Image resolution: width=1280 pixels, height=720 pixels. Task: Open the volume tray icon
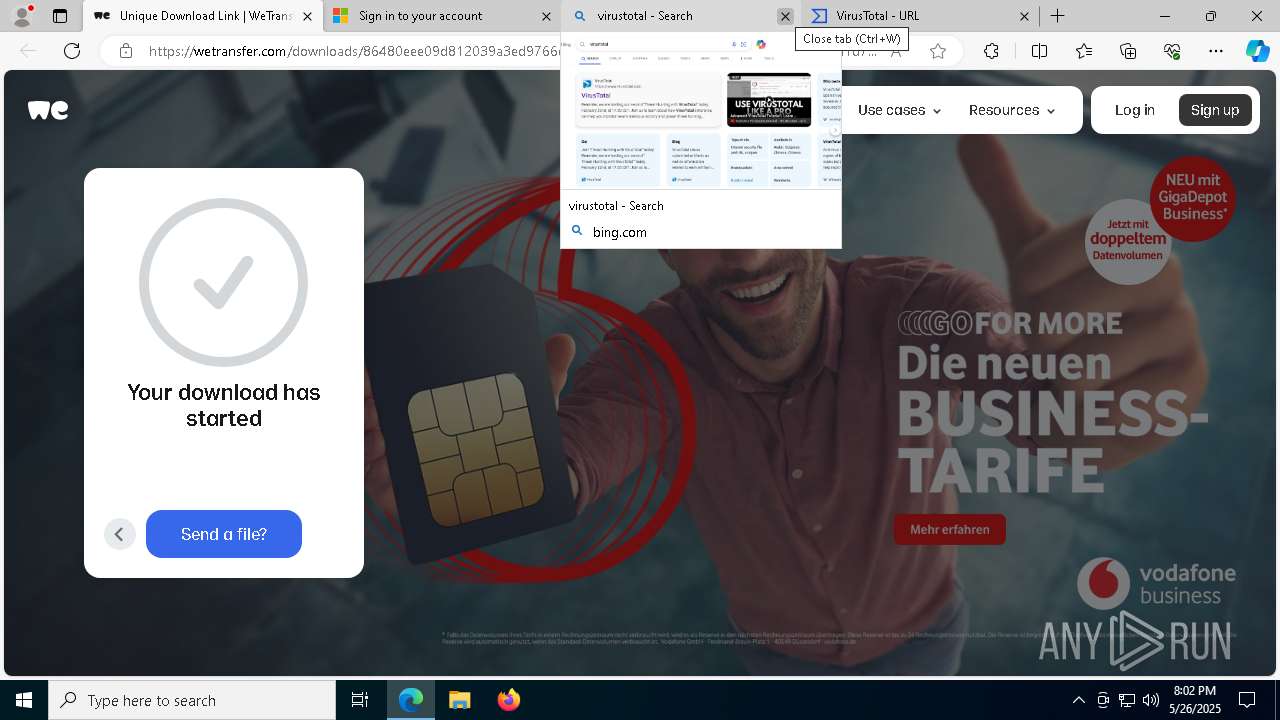coord(1151,700)
